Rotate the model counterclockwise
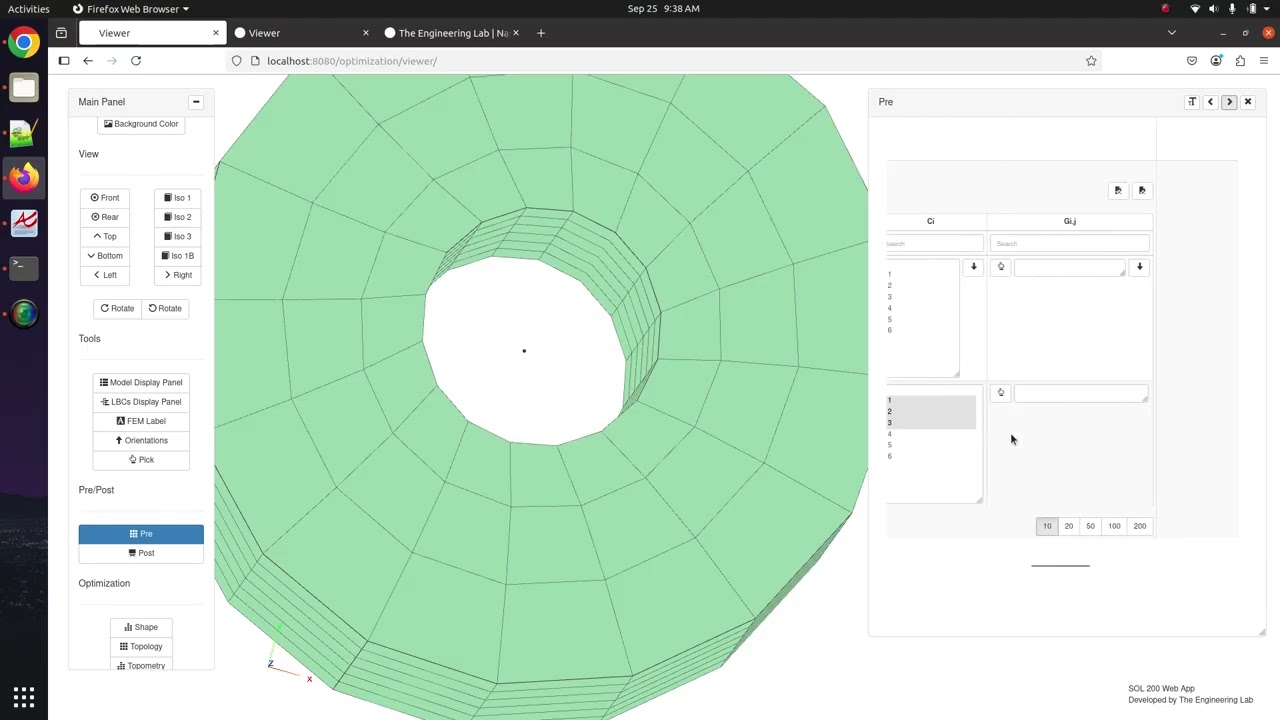Screen dimensions: 1280x720 (x=165, y=308)
